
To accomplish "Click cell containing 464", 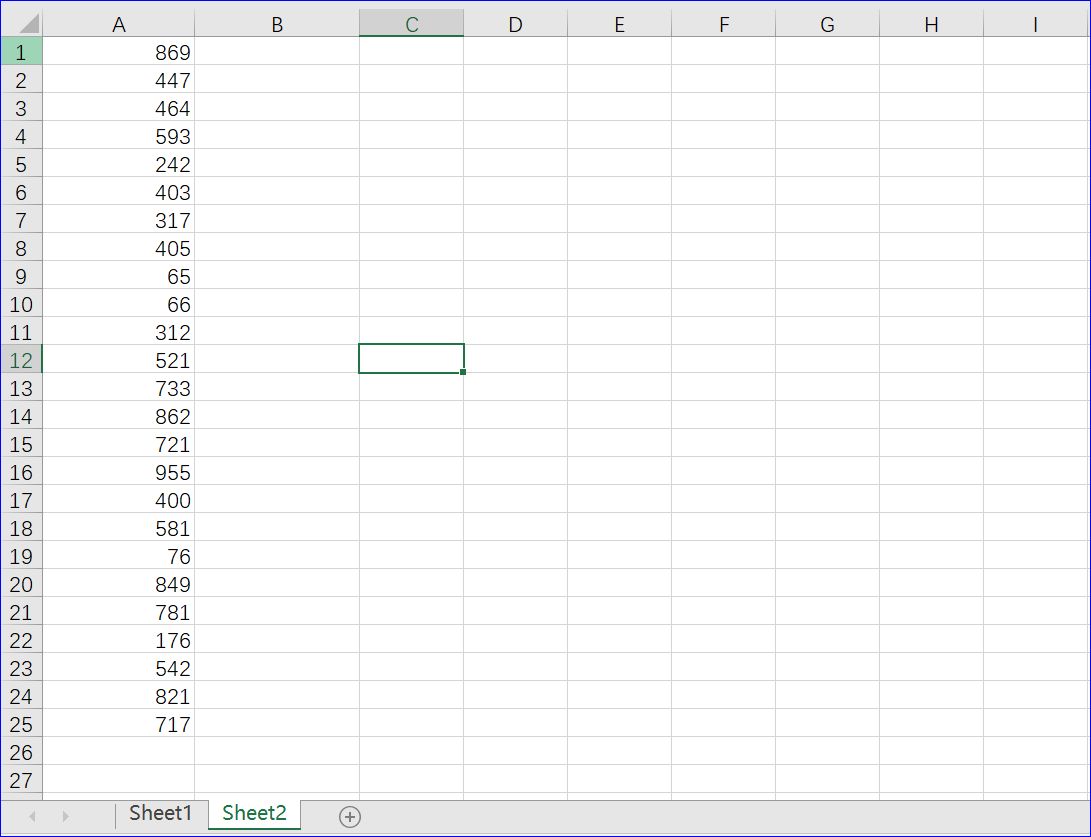I will click(x=118, y=108).
